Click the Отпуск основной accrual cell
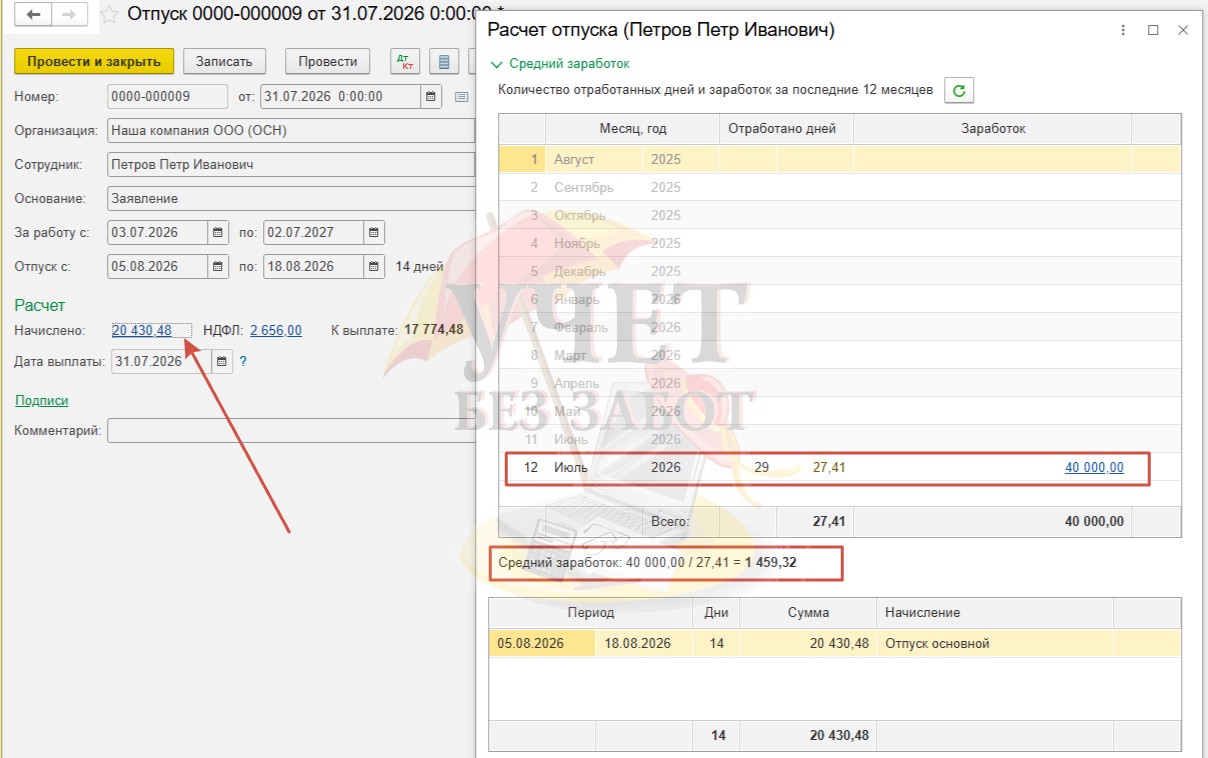1208x758 pixels. [995, 643]
